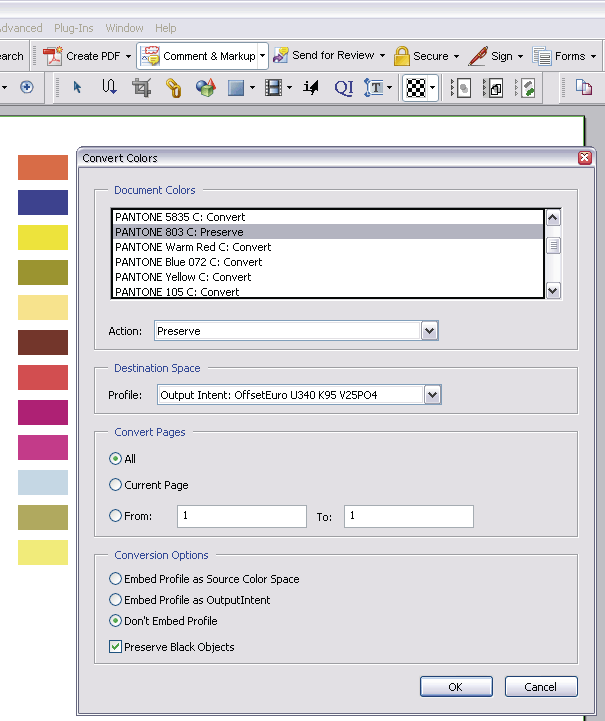
Task: Select PANTONE Warm Red C: Convert row
Action: [x=328, y=247]
